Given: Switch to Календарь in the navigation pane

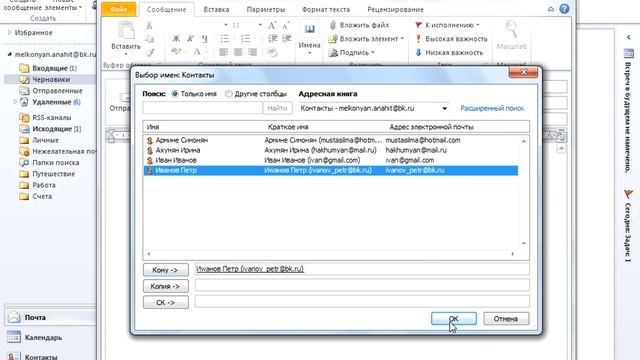Looking at the screenshot, I should (x=43, y=338).
